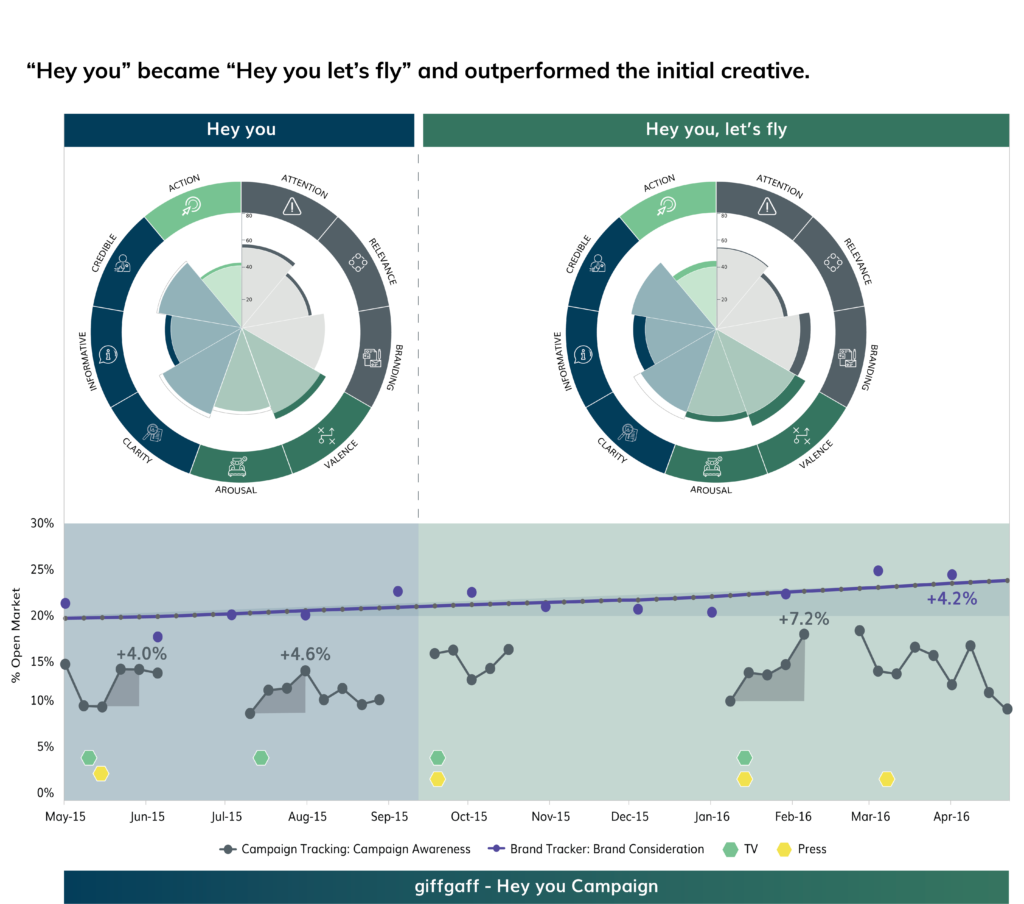Click the green TV hexagon in the legend
1024x904 pixels.
[x=730, y=849]
